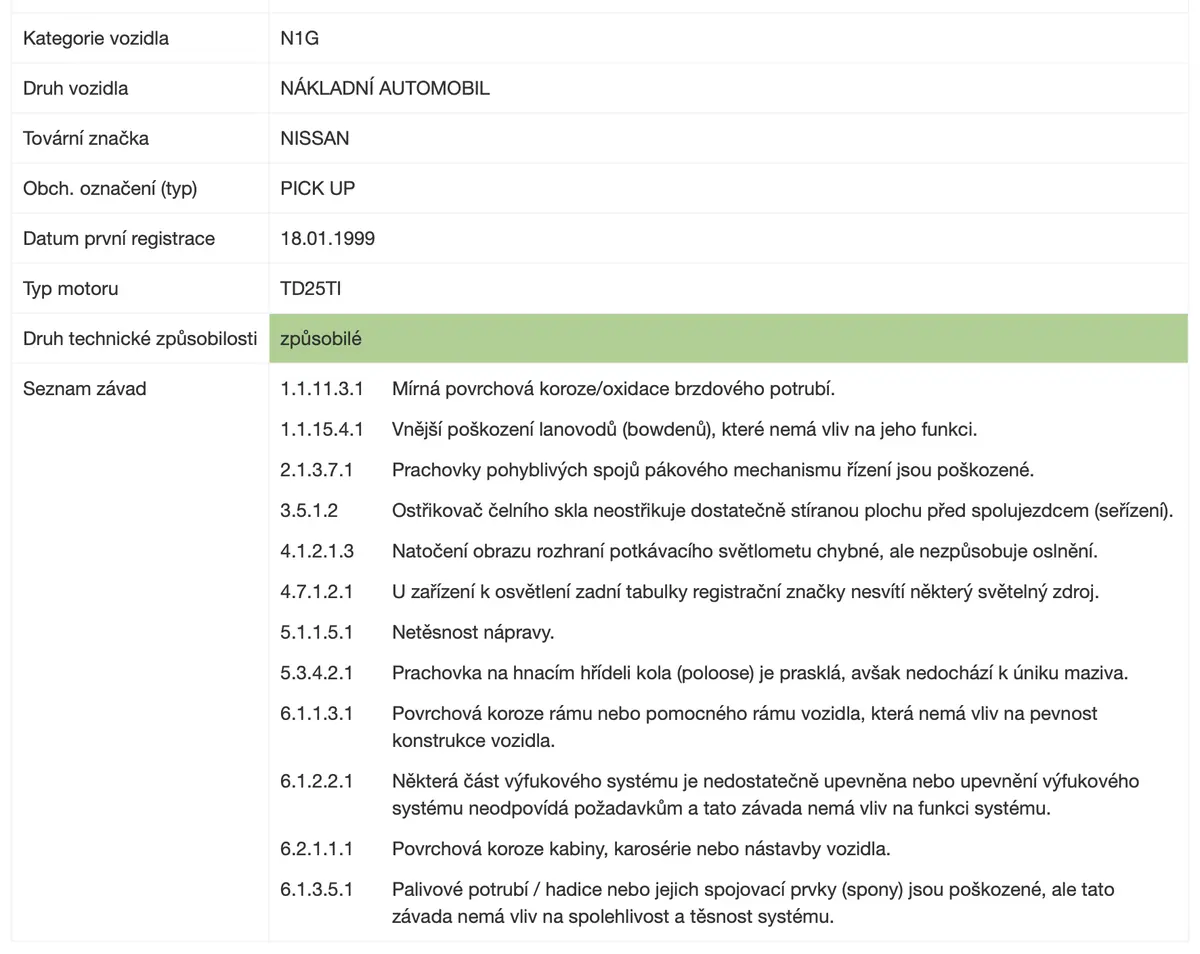Click the green 'způsobilé' status cell
The width and height of the screenshot is (1200, 954).
pos(728,339)
